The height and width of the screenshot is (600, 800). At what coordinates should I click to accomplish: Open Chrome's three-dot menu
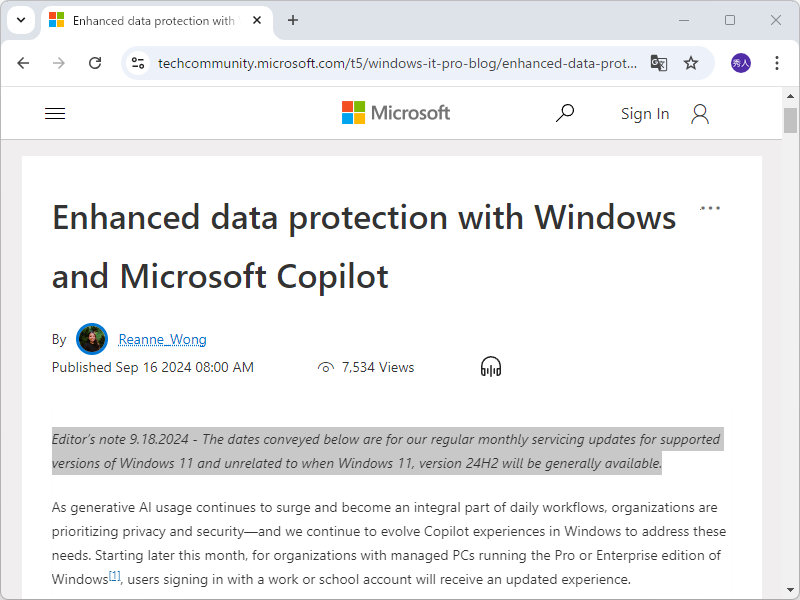point(777,63)
